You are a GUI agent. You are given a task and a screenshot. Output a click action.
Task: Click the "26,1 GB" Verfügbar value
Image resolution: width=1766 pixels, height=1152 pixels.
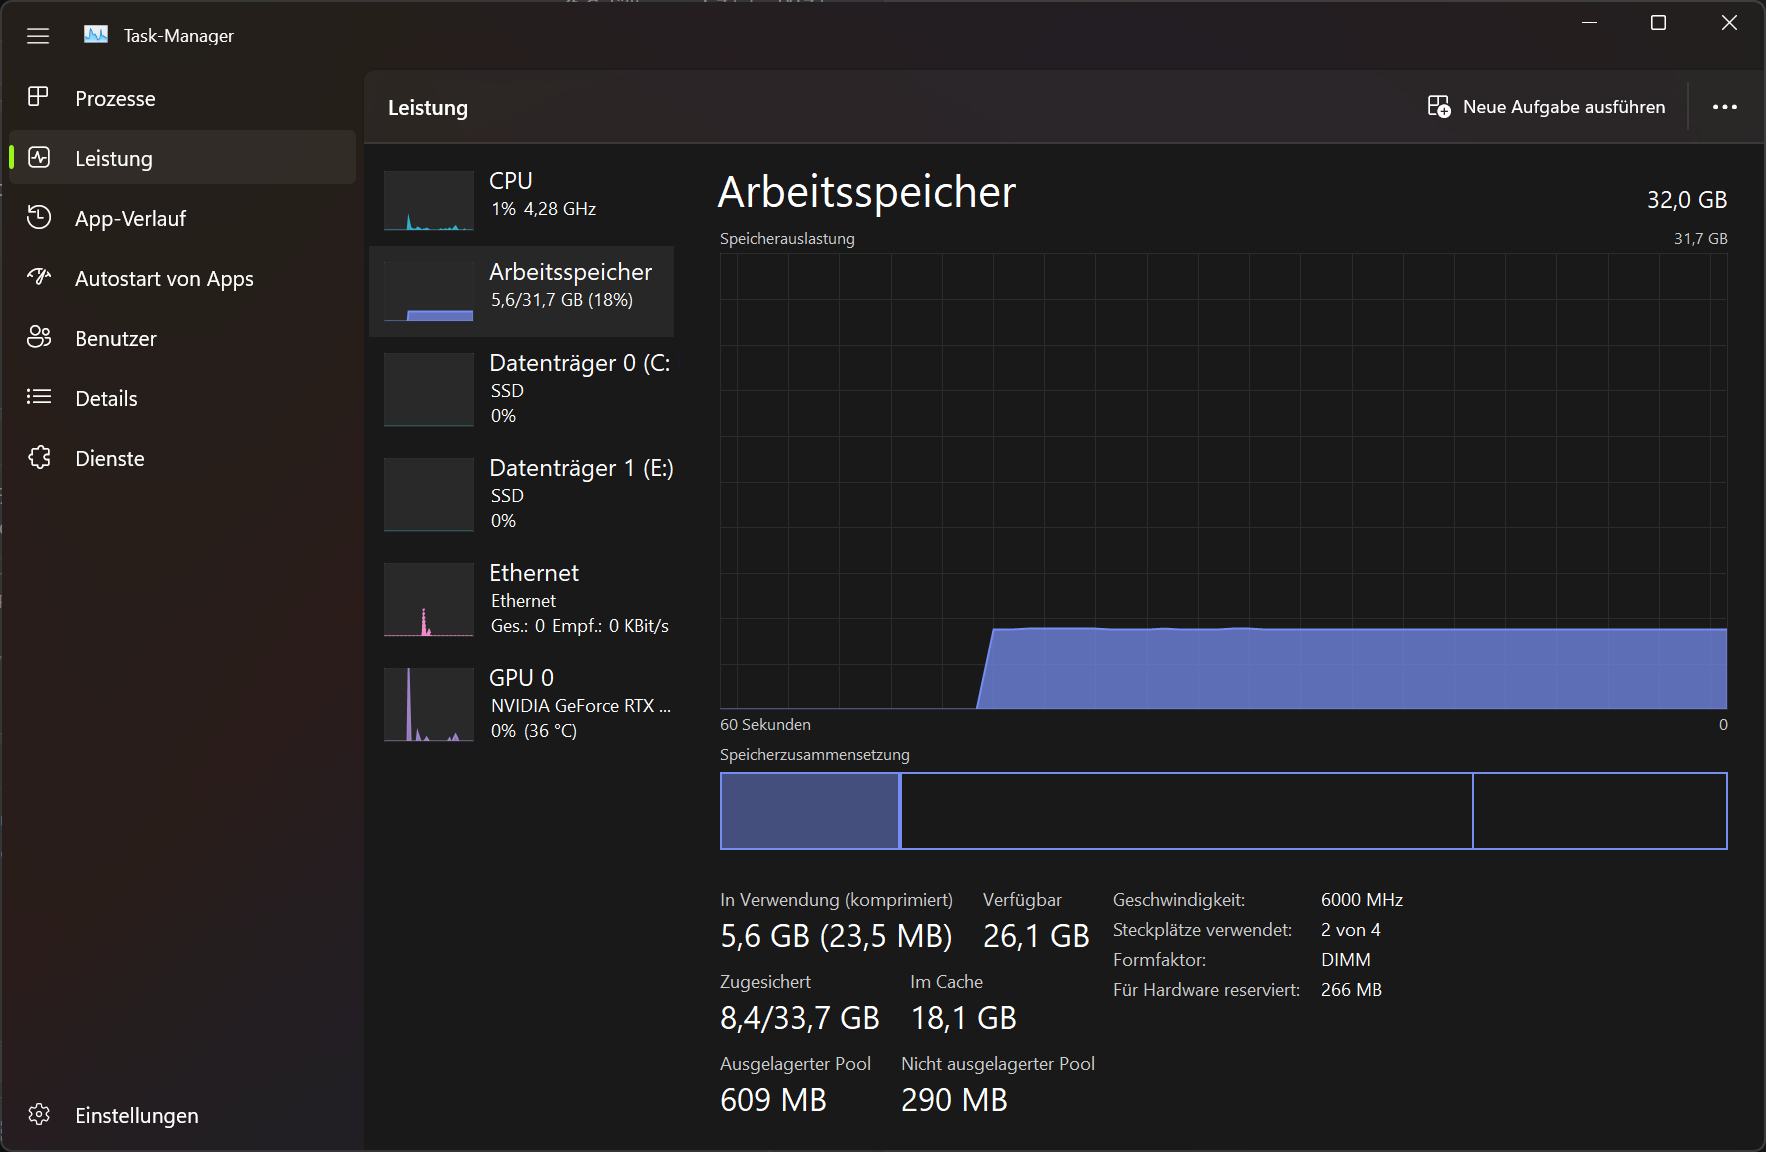coord(1036,936)
